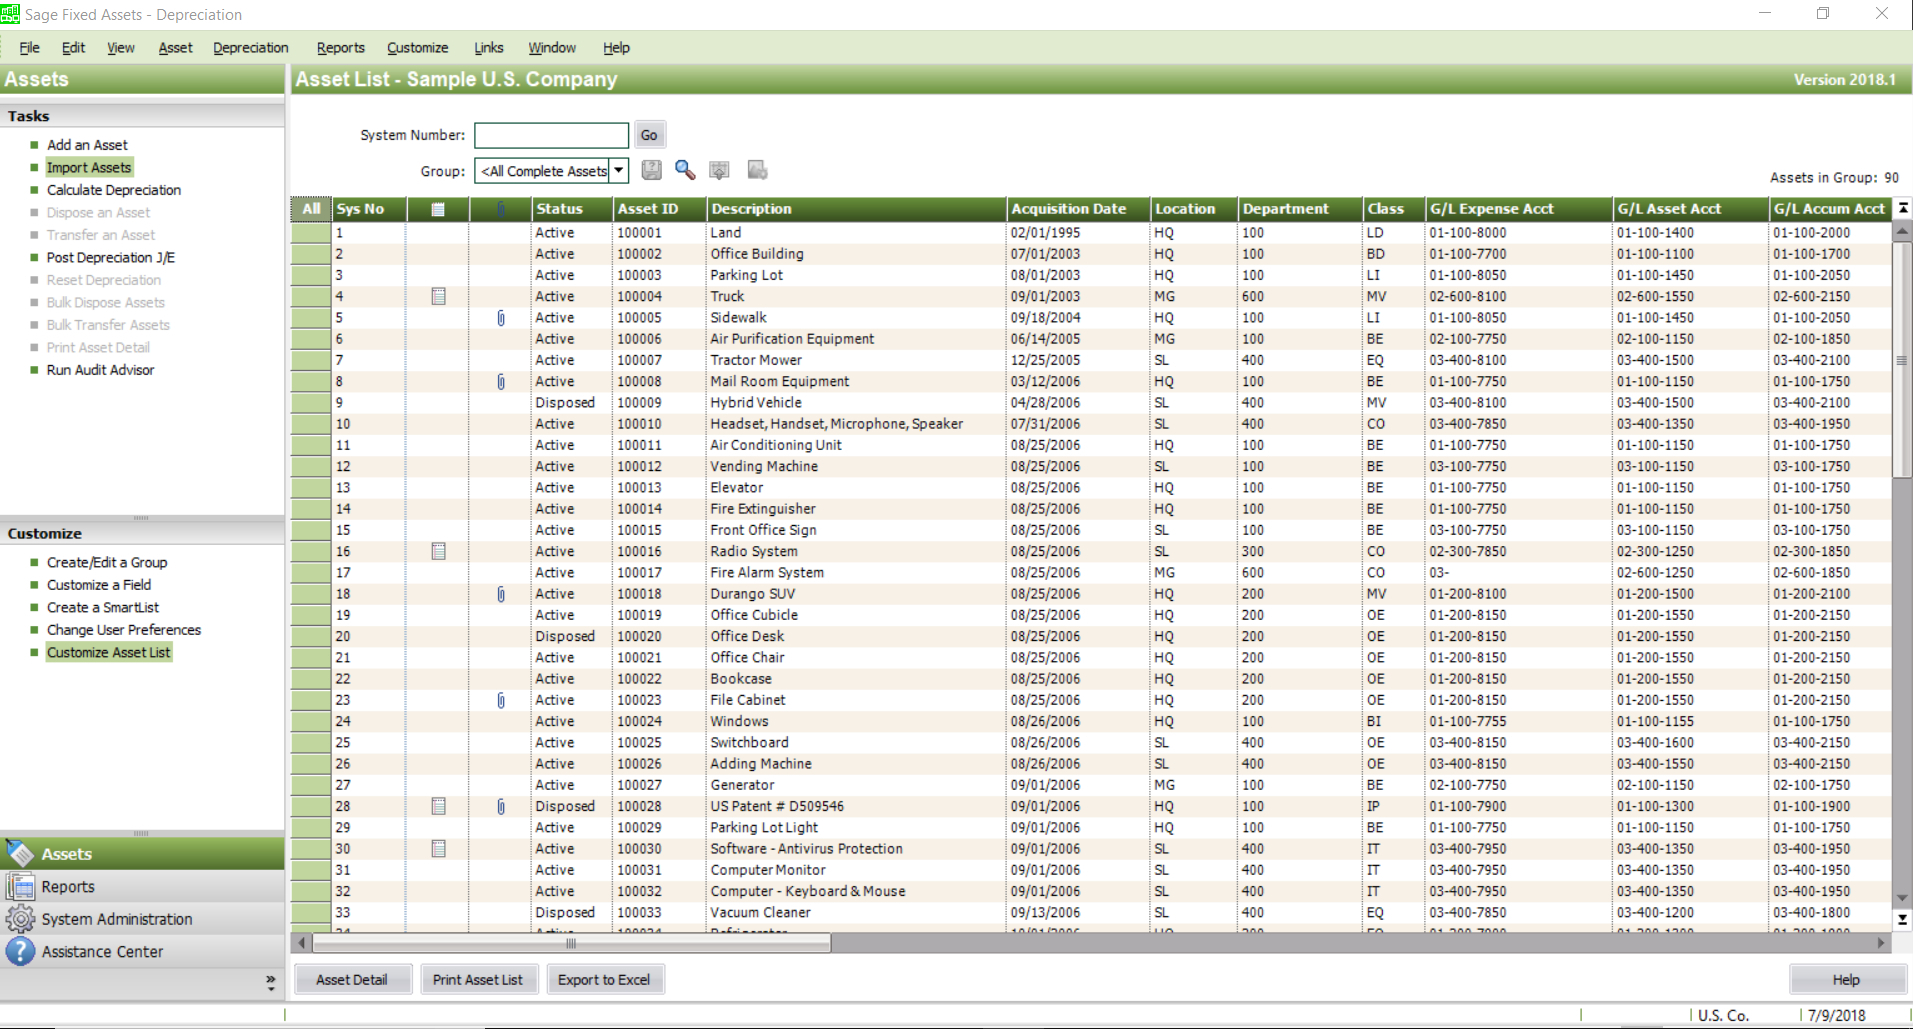Click the grayed grid icon after the magnifier
Image resolution: width=1913 pixels, height=1029 pixels.
tap(719, 170)
